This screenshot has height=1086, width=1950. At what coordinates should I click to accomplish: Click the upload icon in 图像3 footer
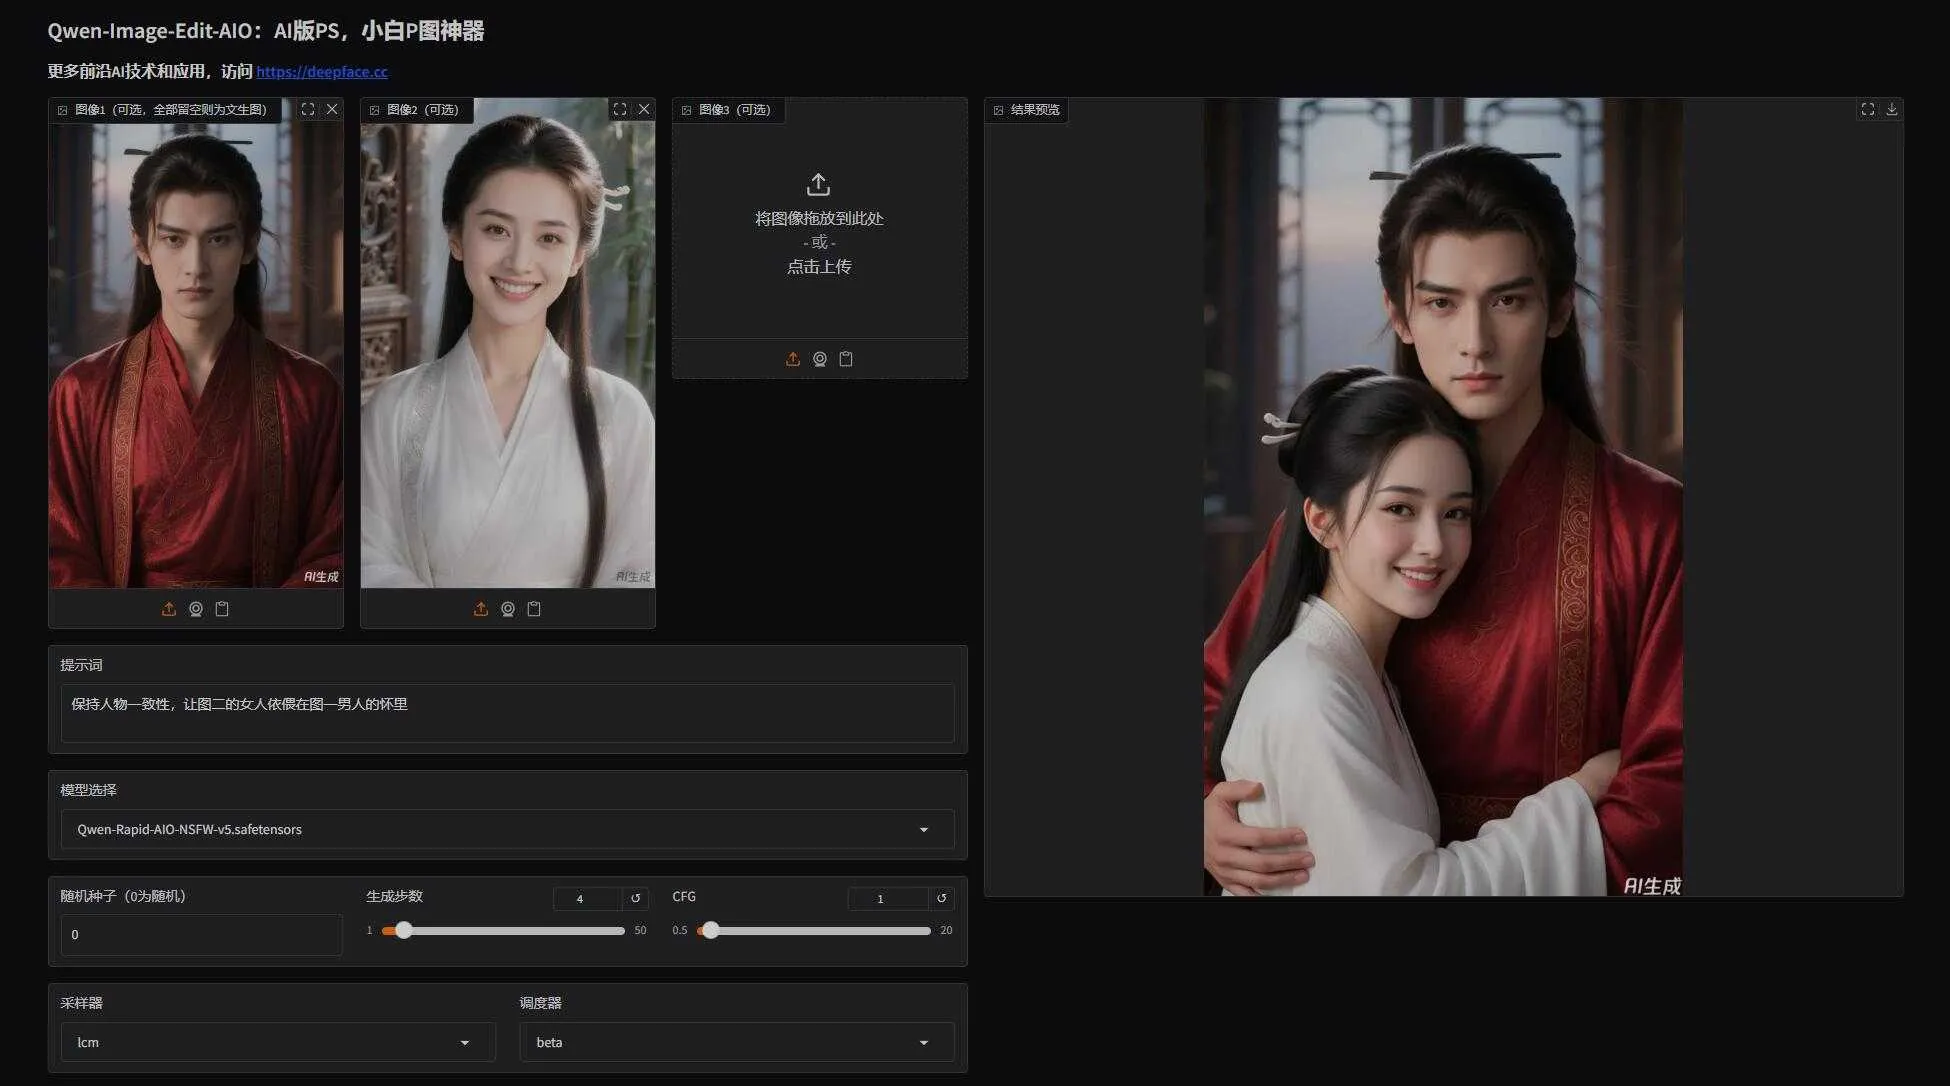pos(793,358)
